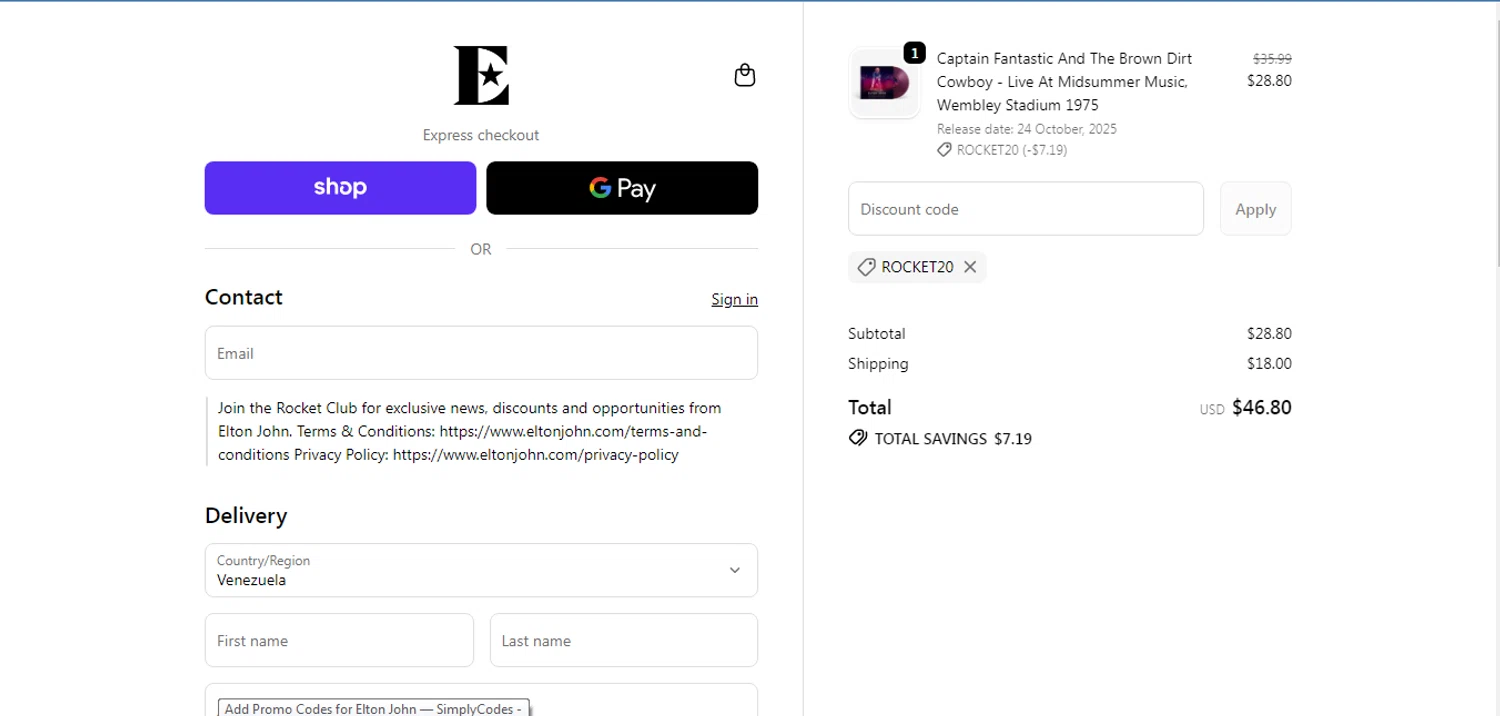
Task: Pay with Google Pay button
Action: (622, 188)
